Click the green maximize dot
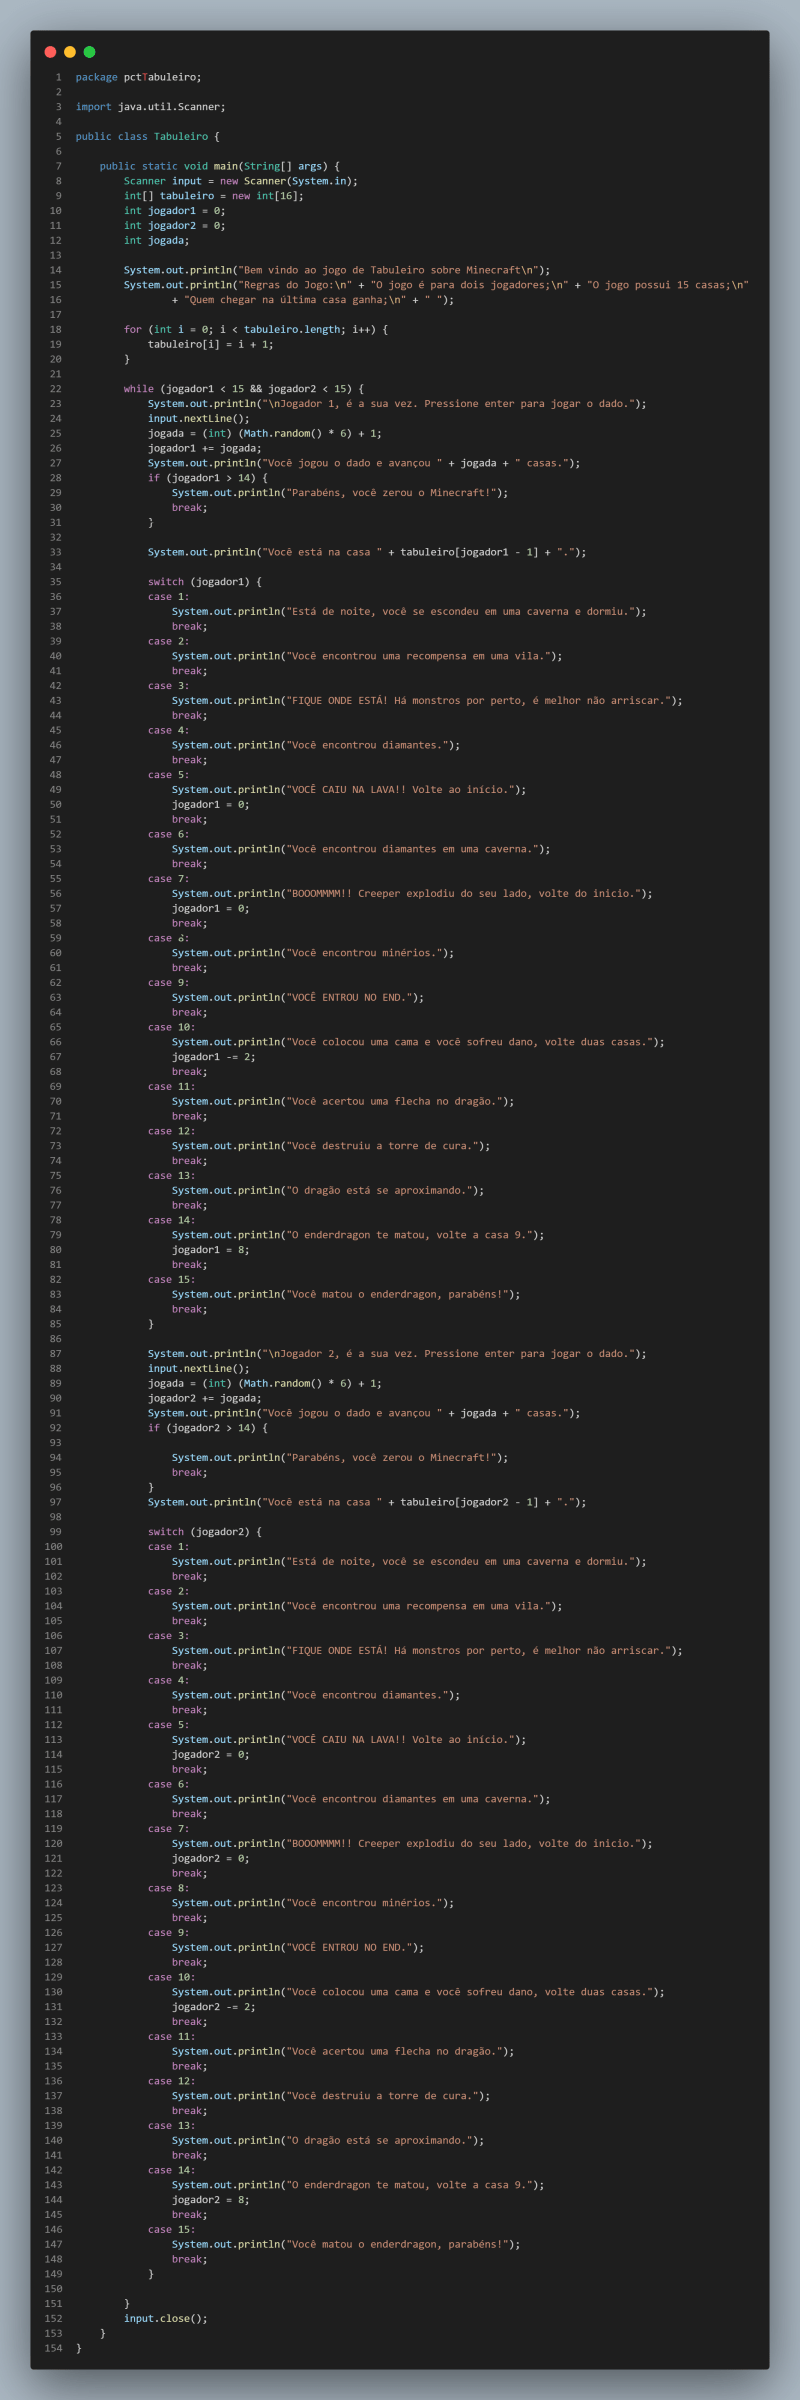This screenshot has height=2400, width=800. click(89, 52)
